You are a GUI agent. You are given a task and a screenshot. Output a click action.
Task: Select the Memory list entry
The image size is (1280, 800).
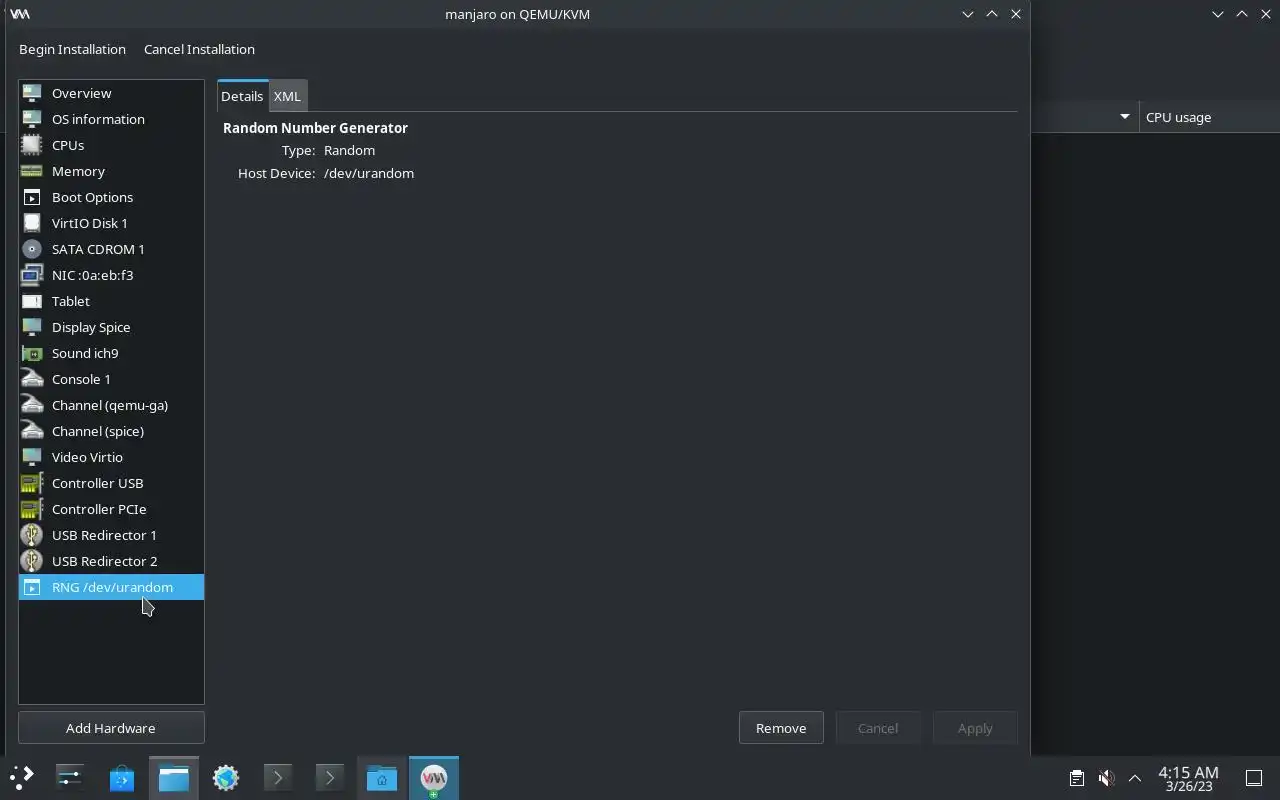[111, 171]
